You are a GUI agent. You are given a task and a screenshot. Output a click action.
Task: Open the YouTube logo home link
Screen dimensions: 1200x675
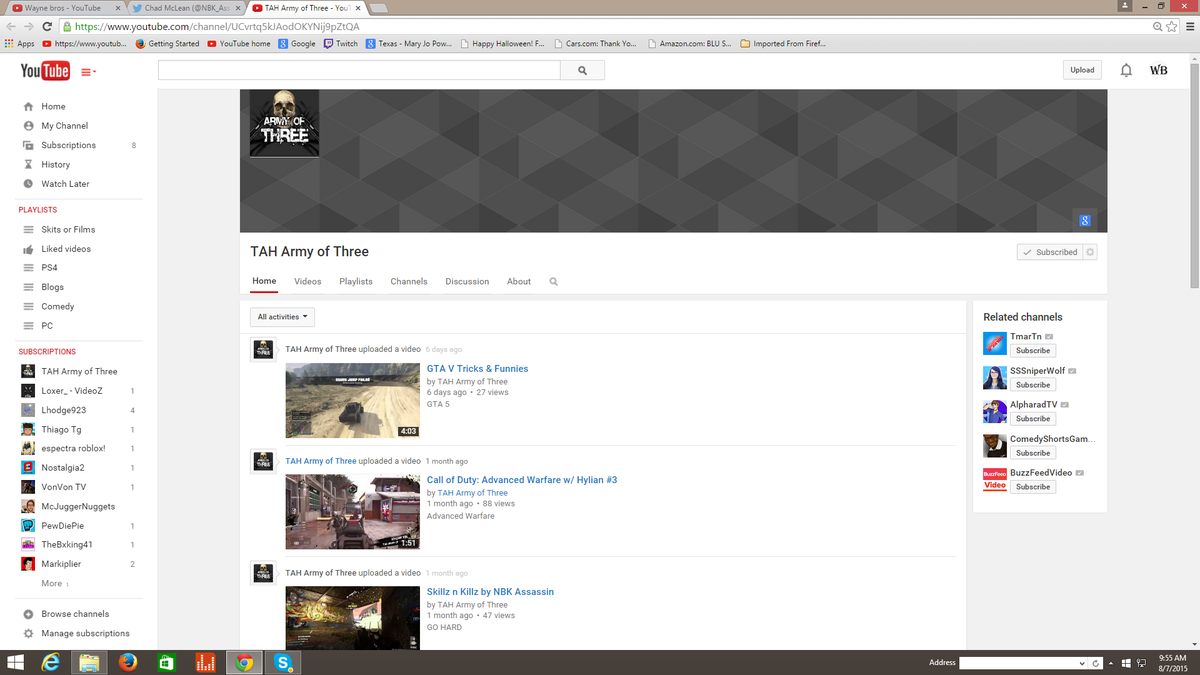click(45, 71)
